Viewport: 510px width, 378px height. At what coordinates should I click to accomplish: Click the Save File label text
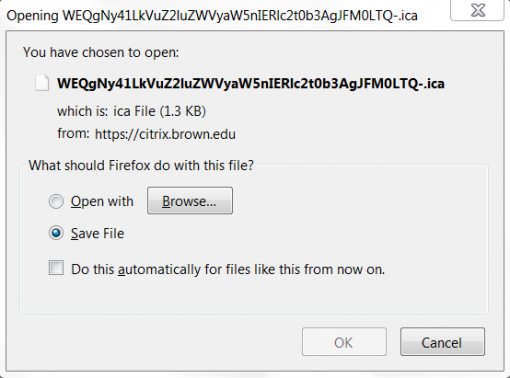tap(97, 233)
